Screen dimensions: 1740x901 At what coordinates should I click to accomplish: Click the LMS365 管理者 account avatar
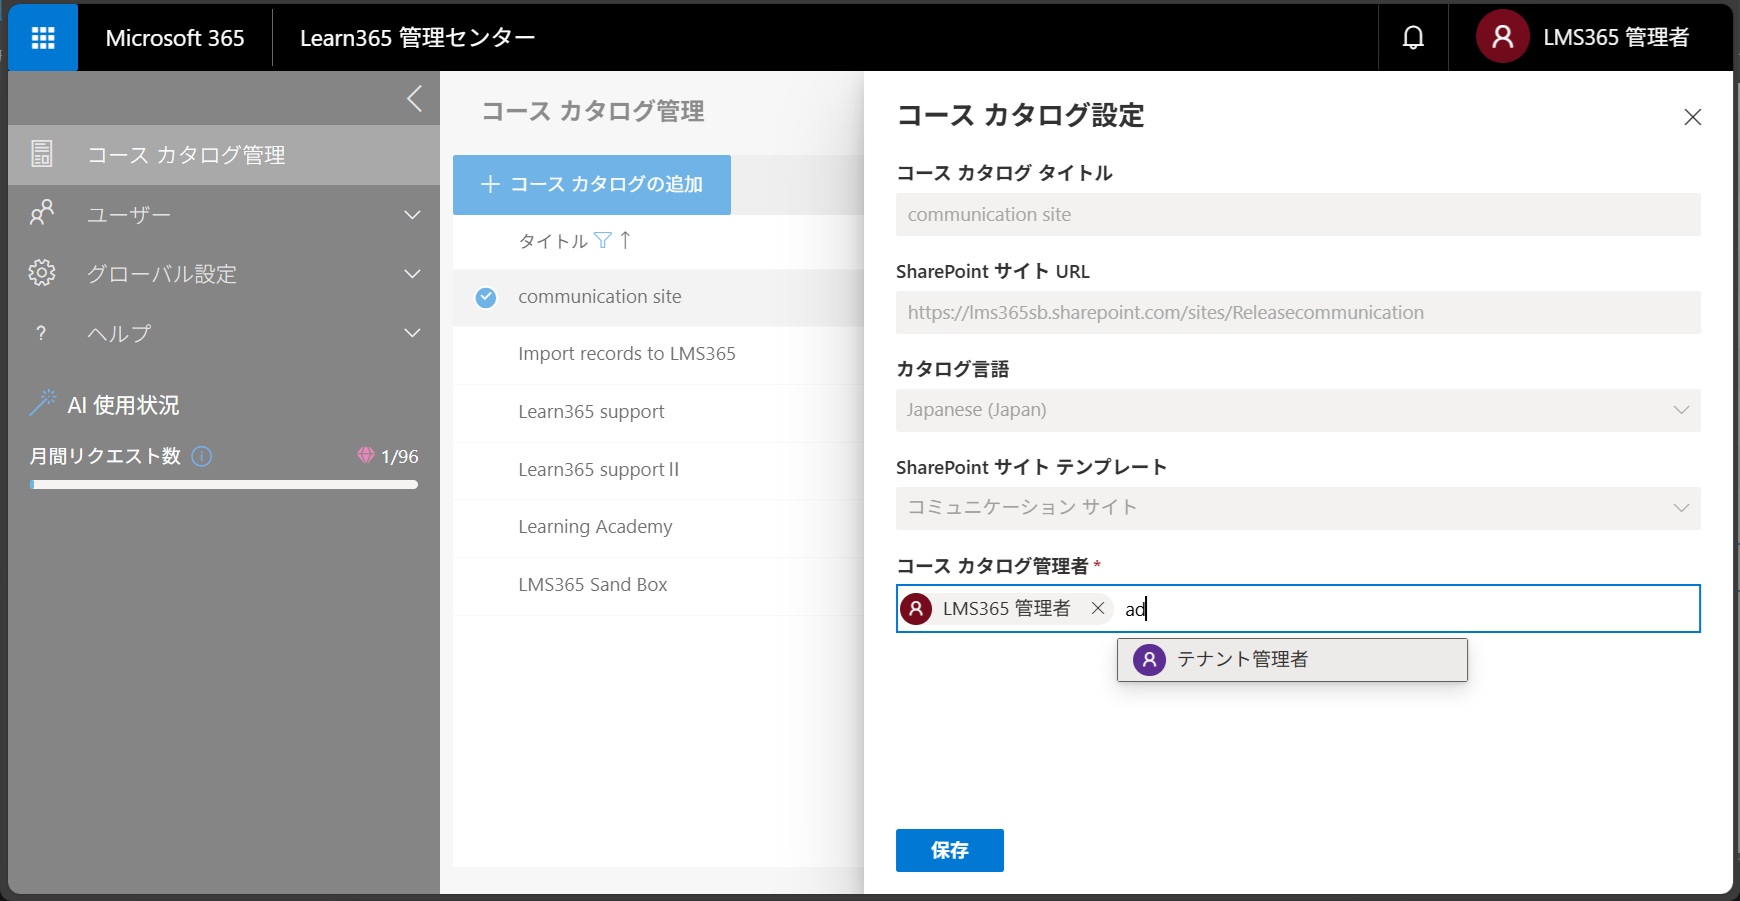point(1502,37)
